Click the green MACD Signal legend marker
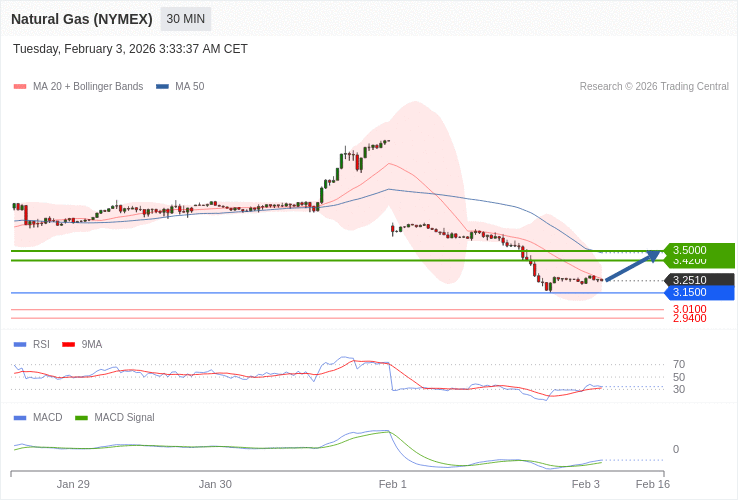Viewport: 738px width, 500px height. coord(81,417)
